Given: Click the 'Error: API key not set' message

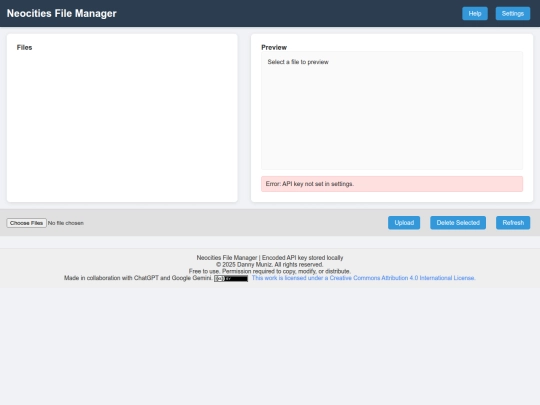Looking at the screenshot, I should [x=392, y=184].
